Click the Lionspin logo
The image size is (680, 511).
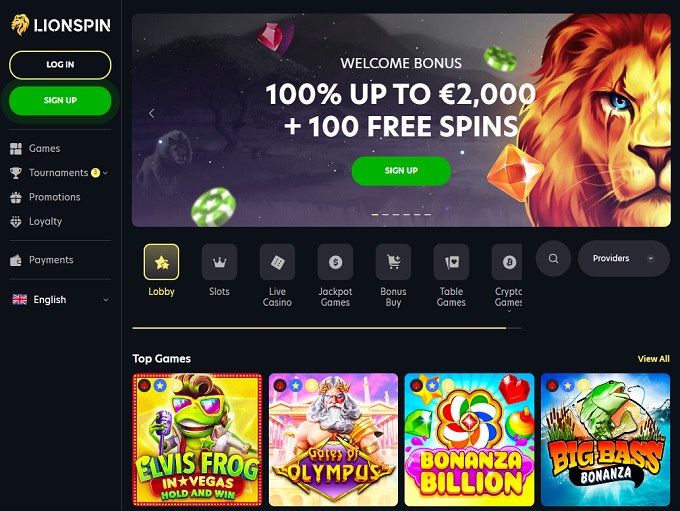[61, 25]
